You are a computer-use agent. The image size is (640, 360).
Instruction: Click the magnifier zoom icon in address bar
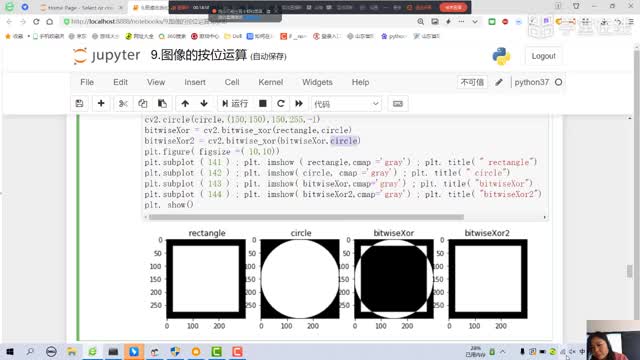tap(420, 22)
